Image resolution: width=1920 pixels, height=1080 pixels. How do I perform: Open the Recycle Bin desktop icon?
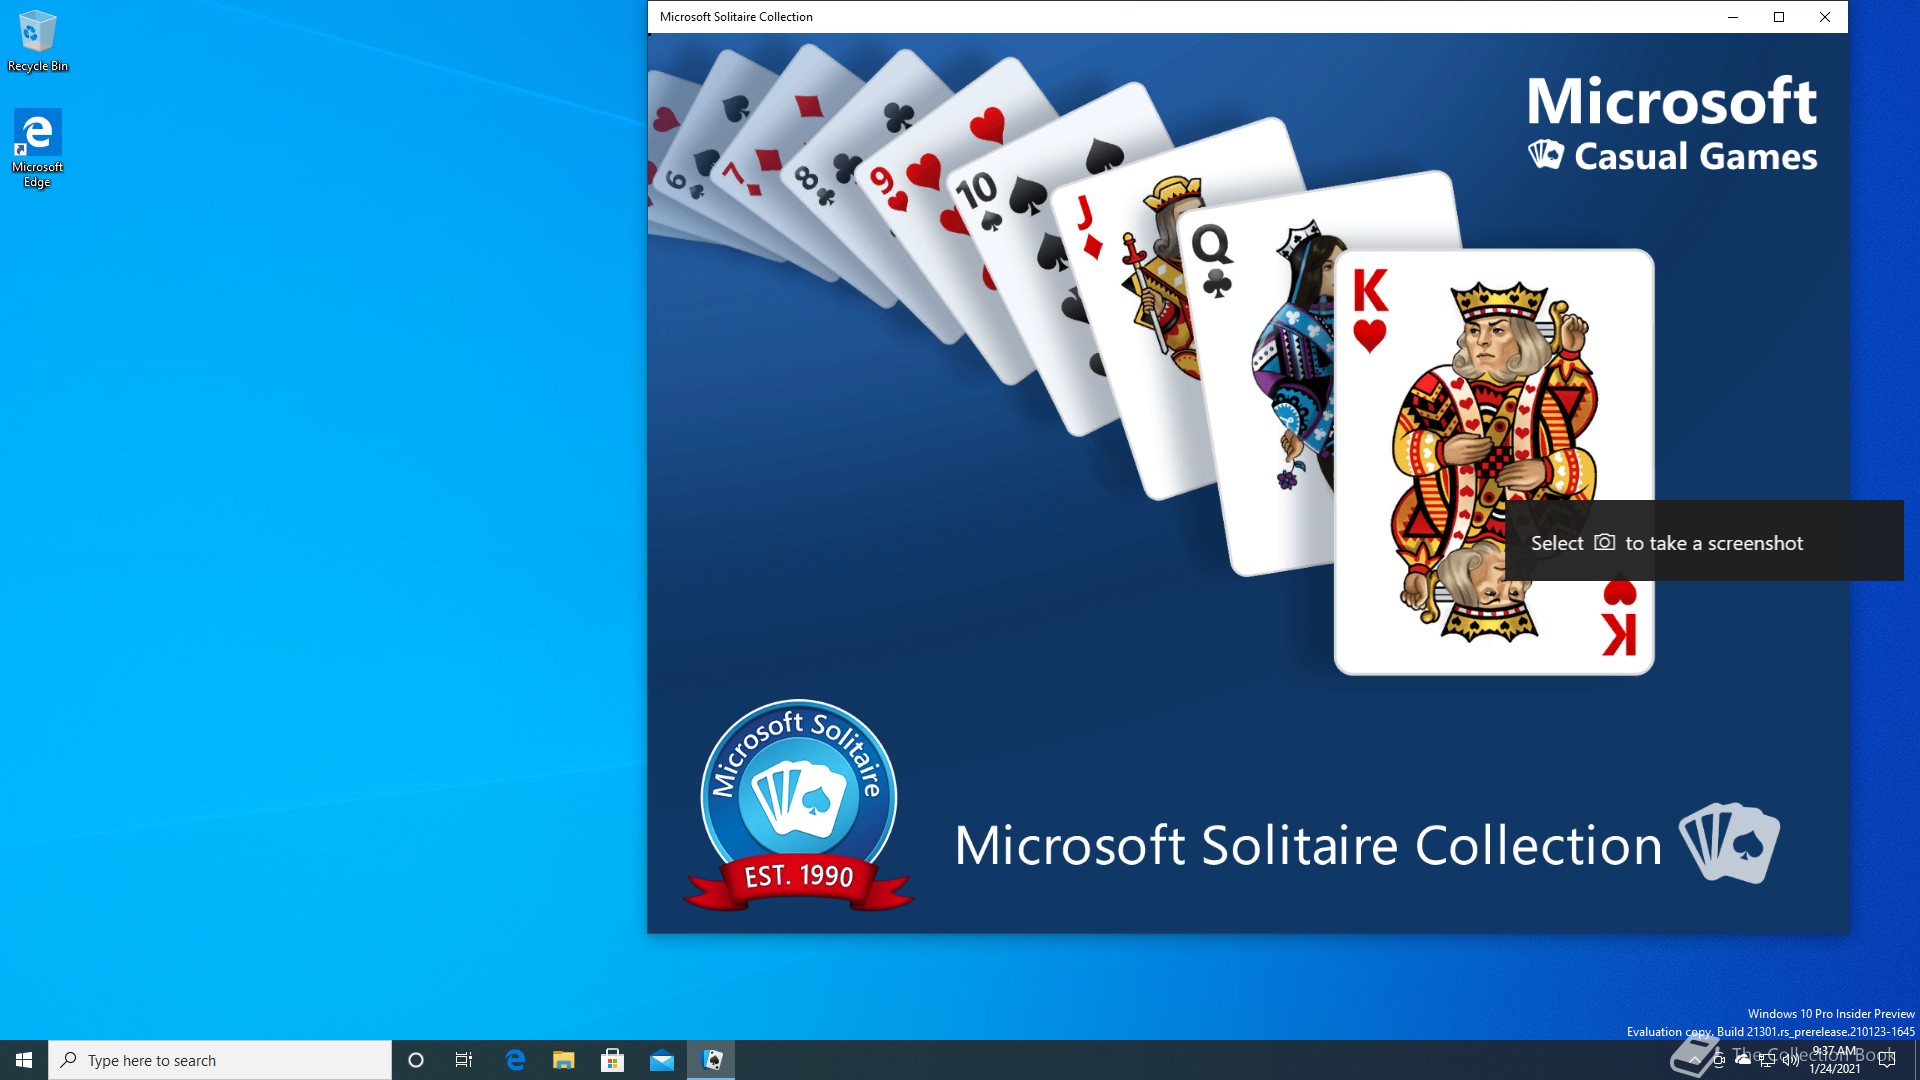[38, 40]
